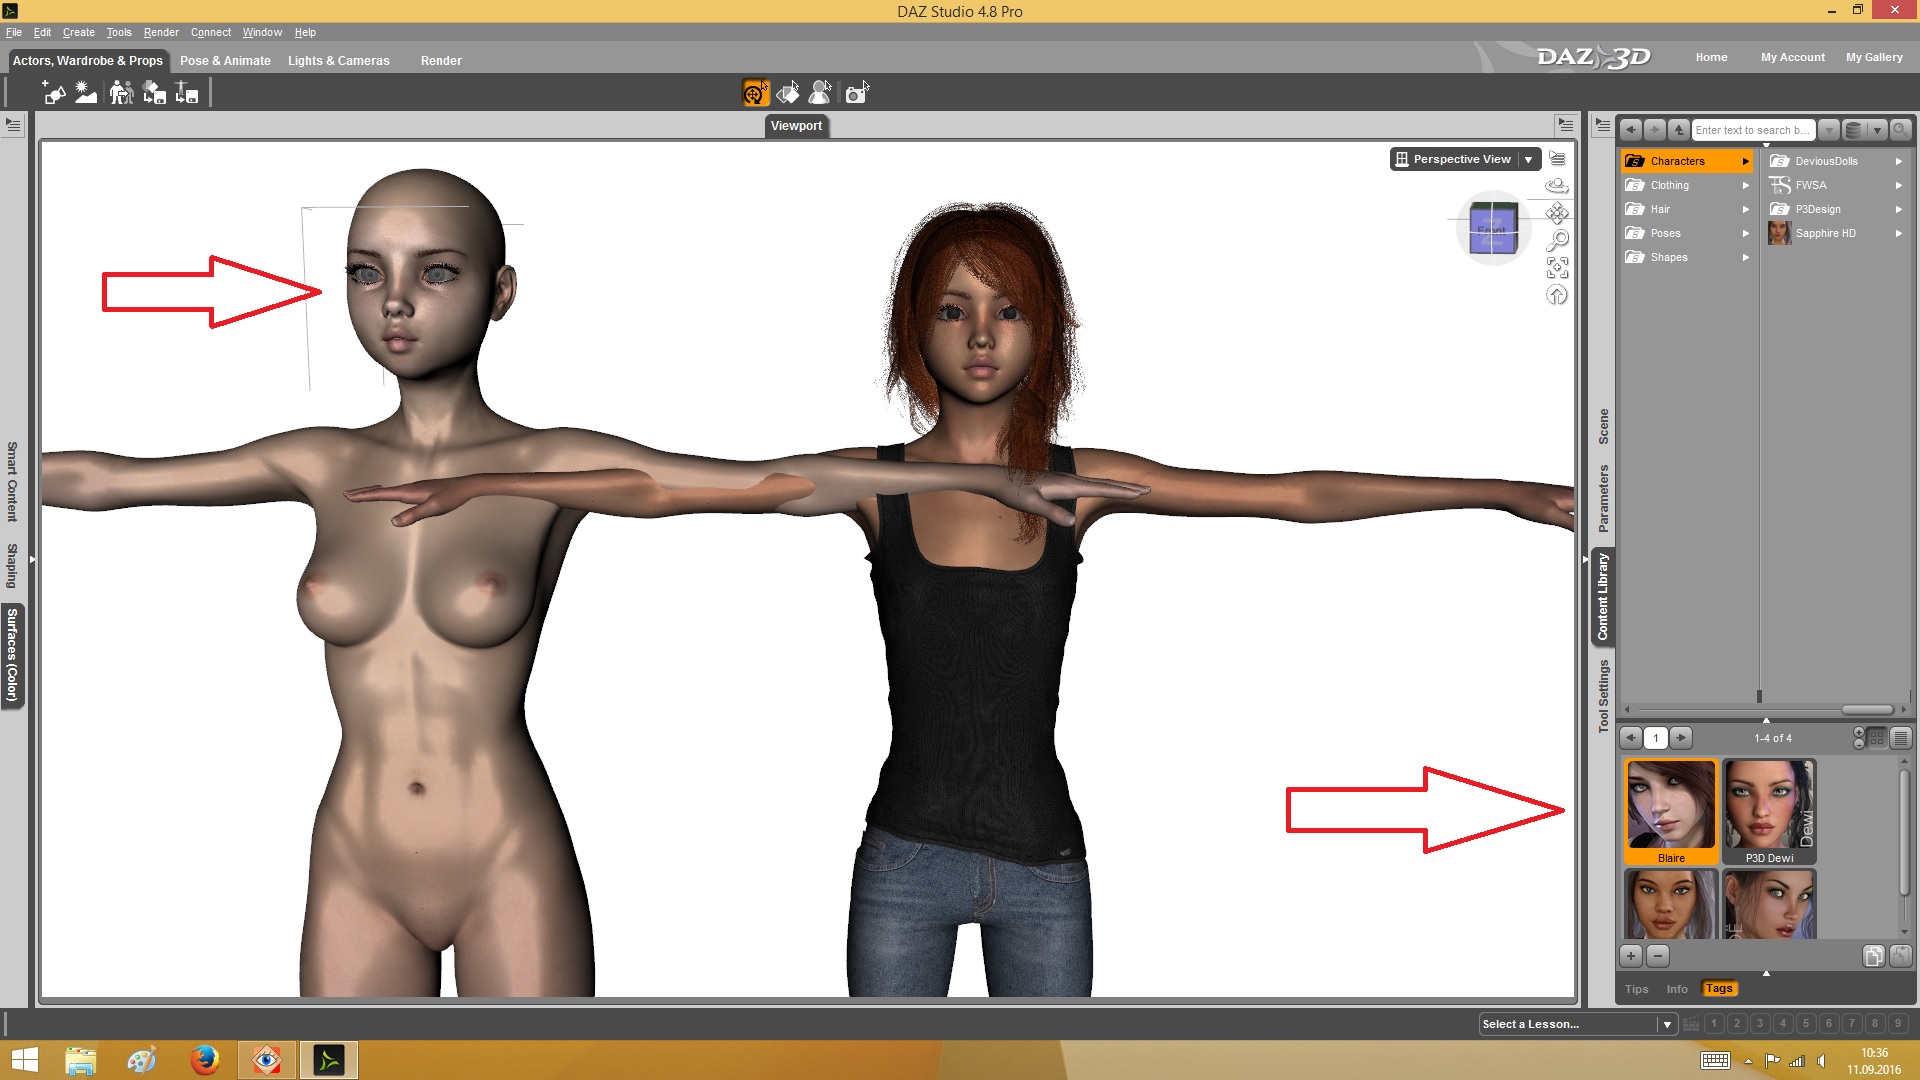The image size is (1920, 1080).
Task: Open the Render menu
Action: pyautogui.click(x=161, y=32)
